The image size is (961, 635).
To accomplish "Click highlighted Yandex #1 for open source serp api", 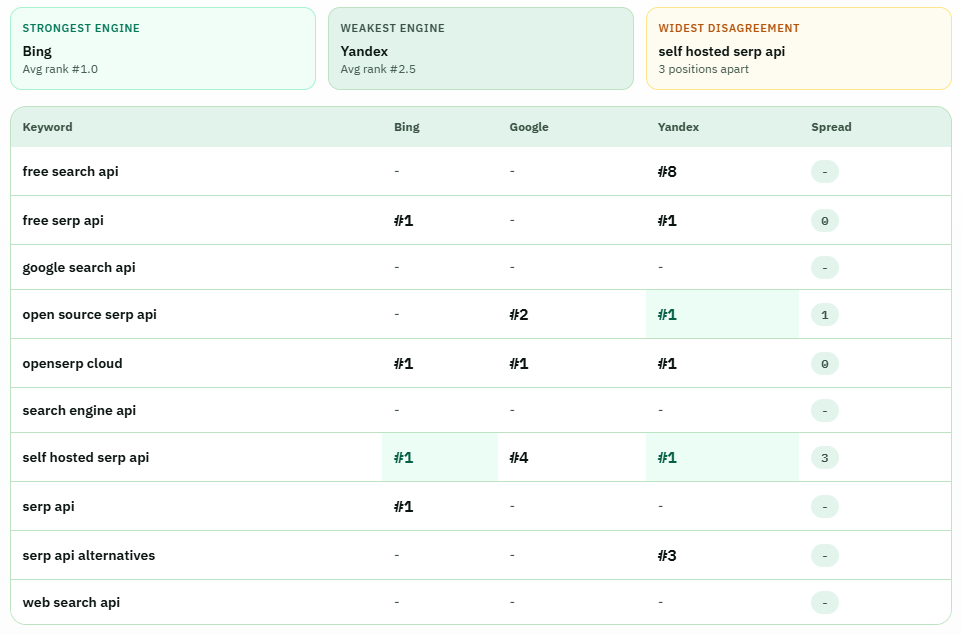I will pyautogui.click(x=667, y=314).
